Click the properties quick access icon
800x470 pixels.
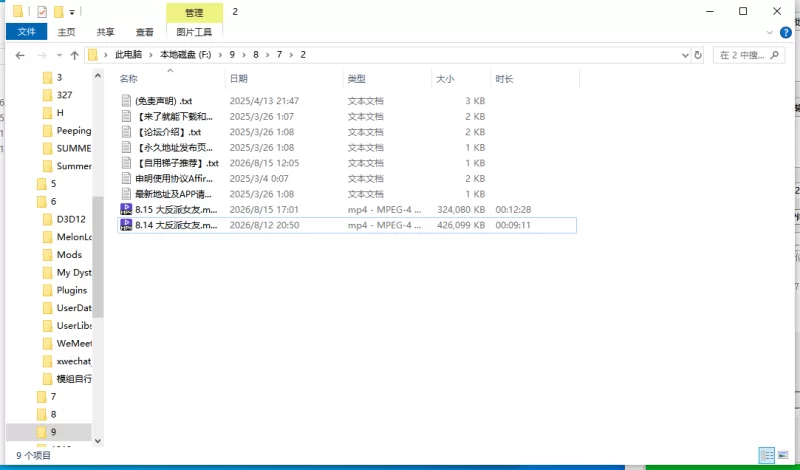(x=42, y=11)
